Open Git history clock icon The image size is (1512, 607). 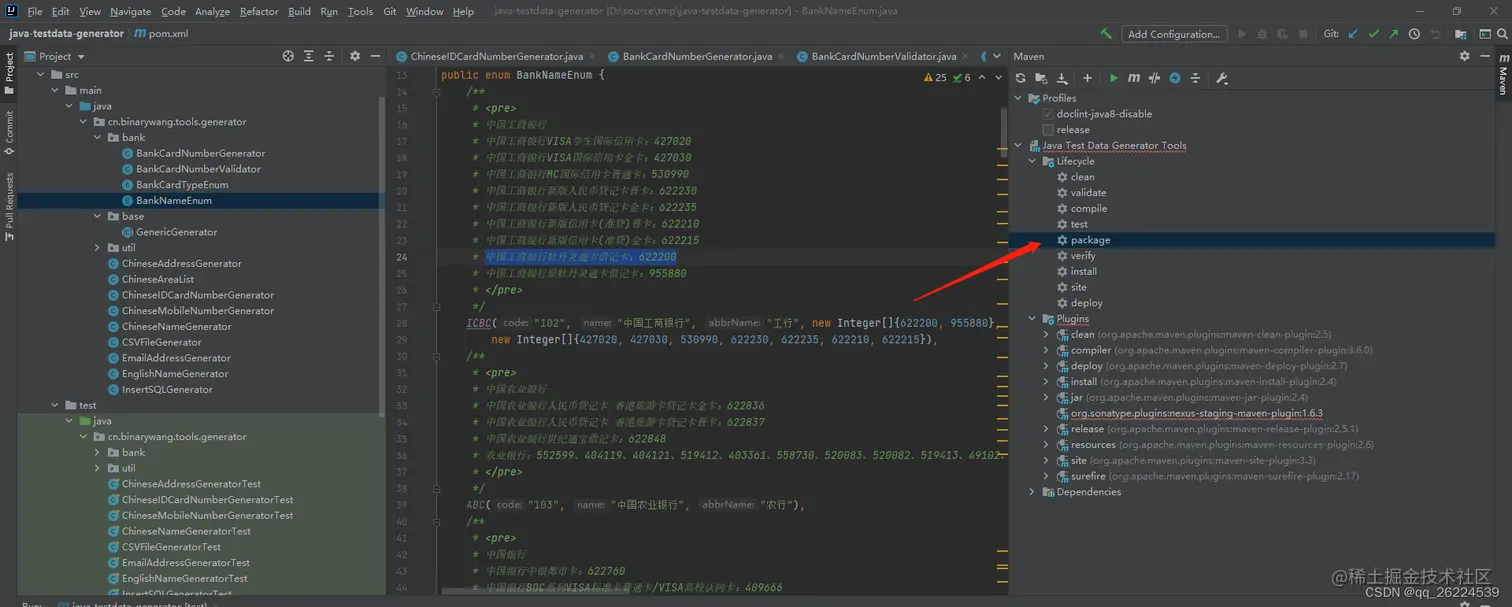pyautogui.click(x=1414, y=34)
